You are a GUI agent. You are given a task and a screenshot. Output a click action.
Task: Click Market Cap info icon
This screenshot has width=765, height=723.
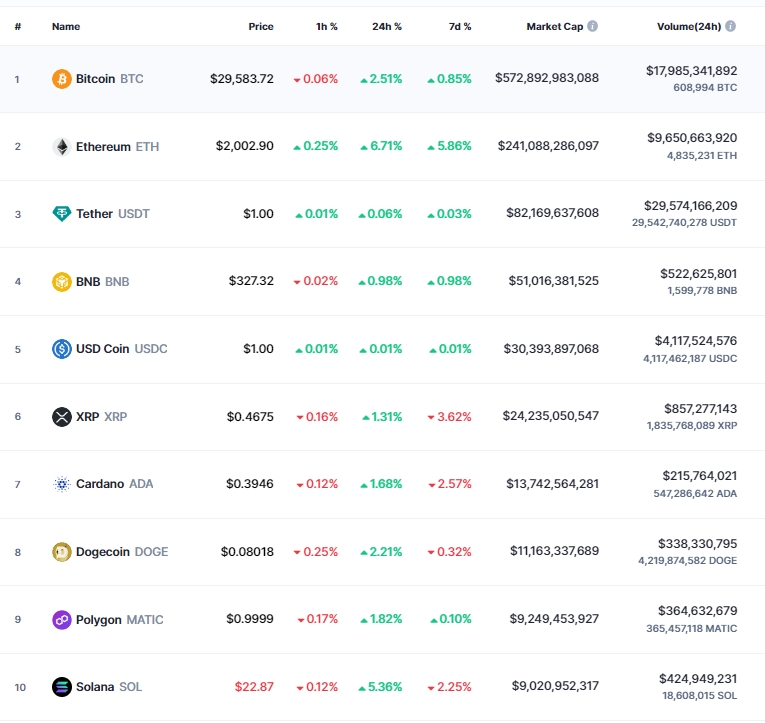coord(593,26)
